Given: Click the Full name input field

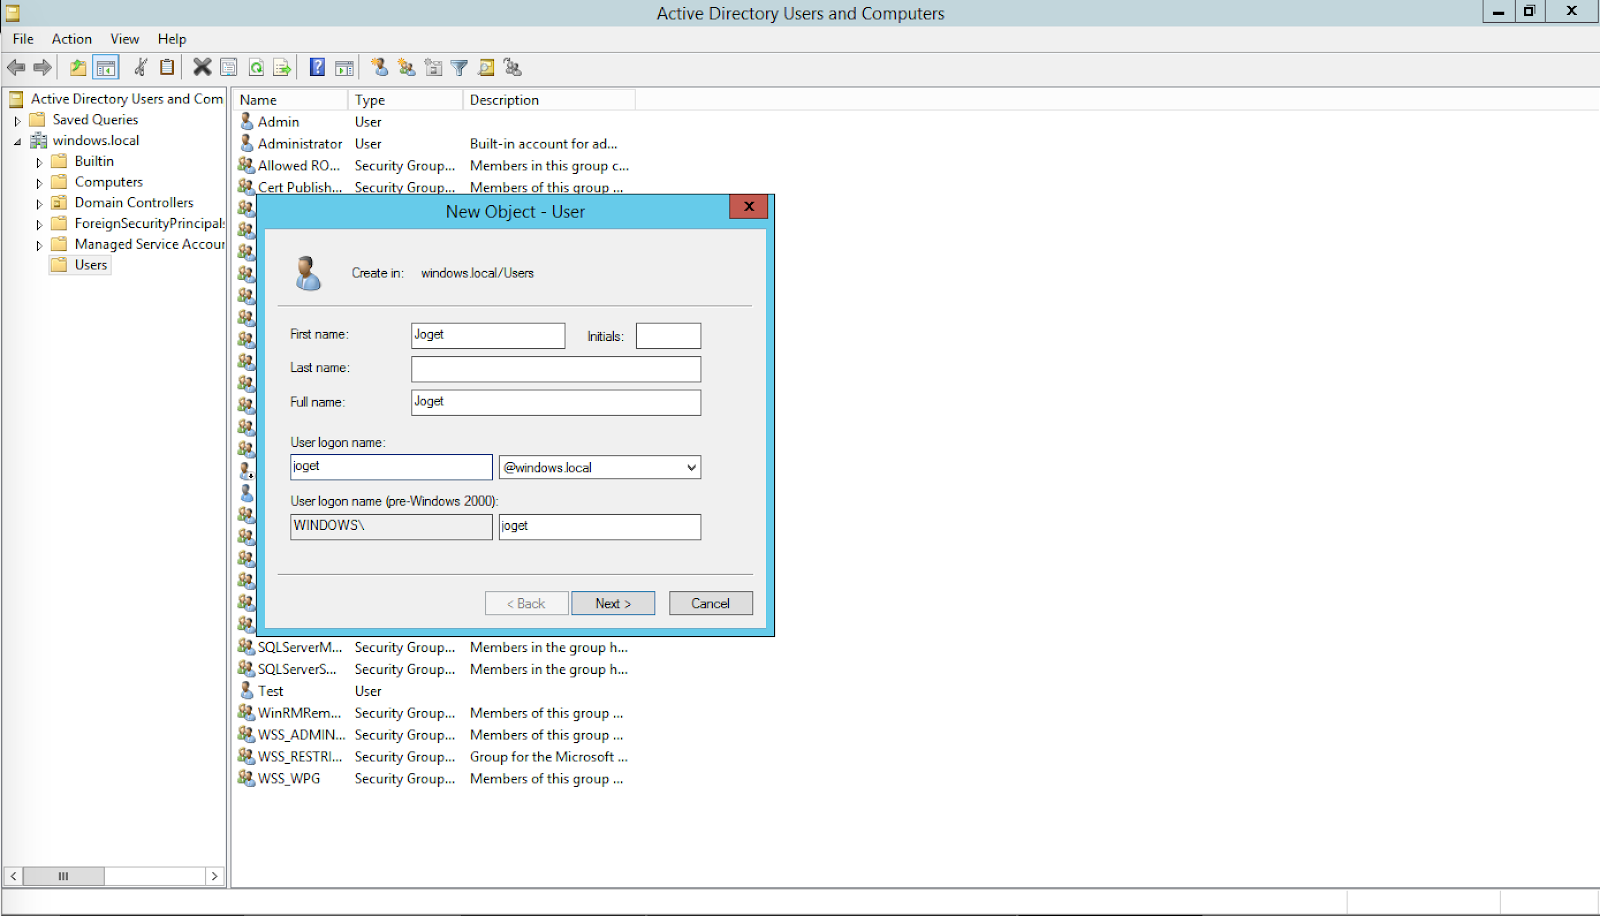Looking at the screenshot, I should (x=556, y=402).
